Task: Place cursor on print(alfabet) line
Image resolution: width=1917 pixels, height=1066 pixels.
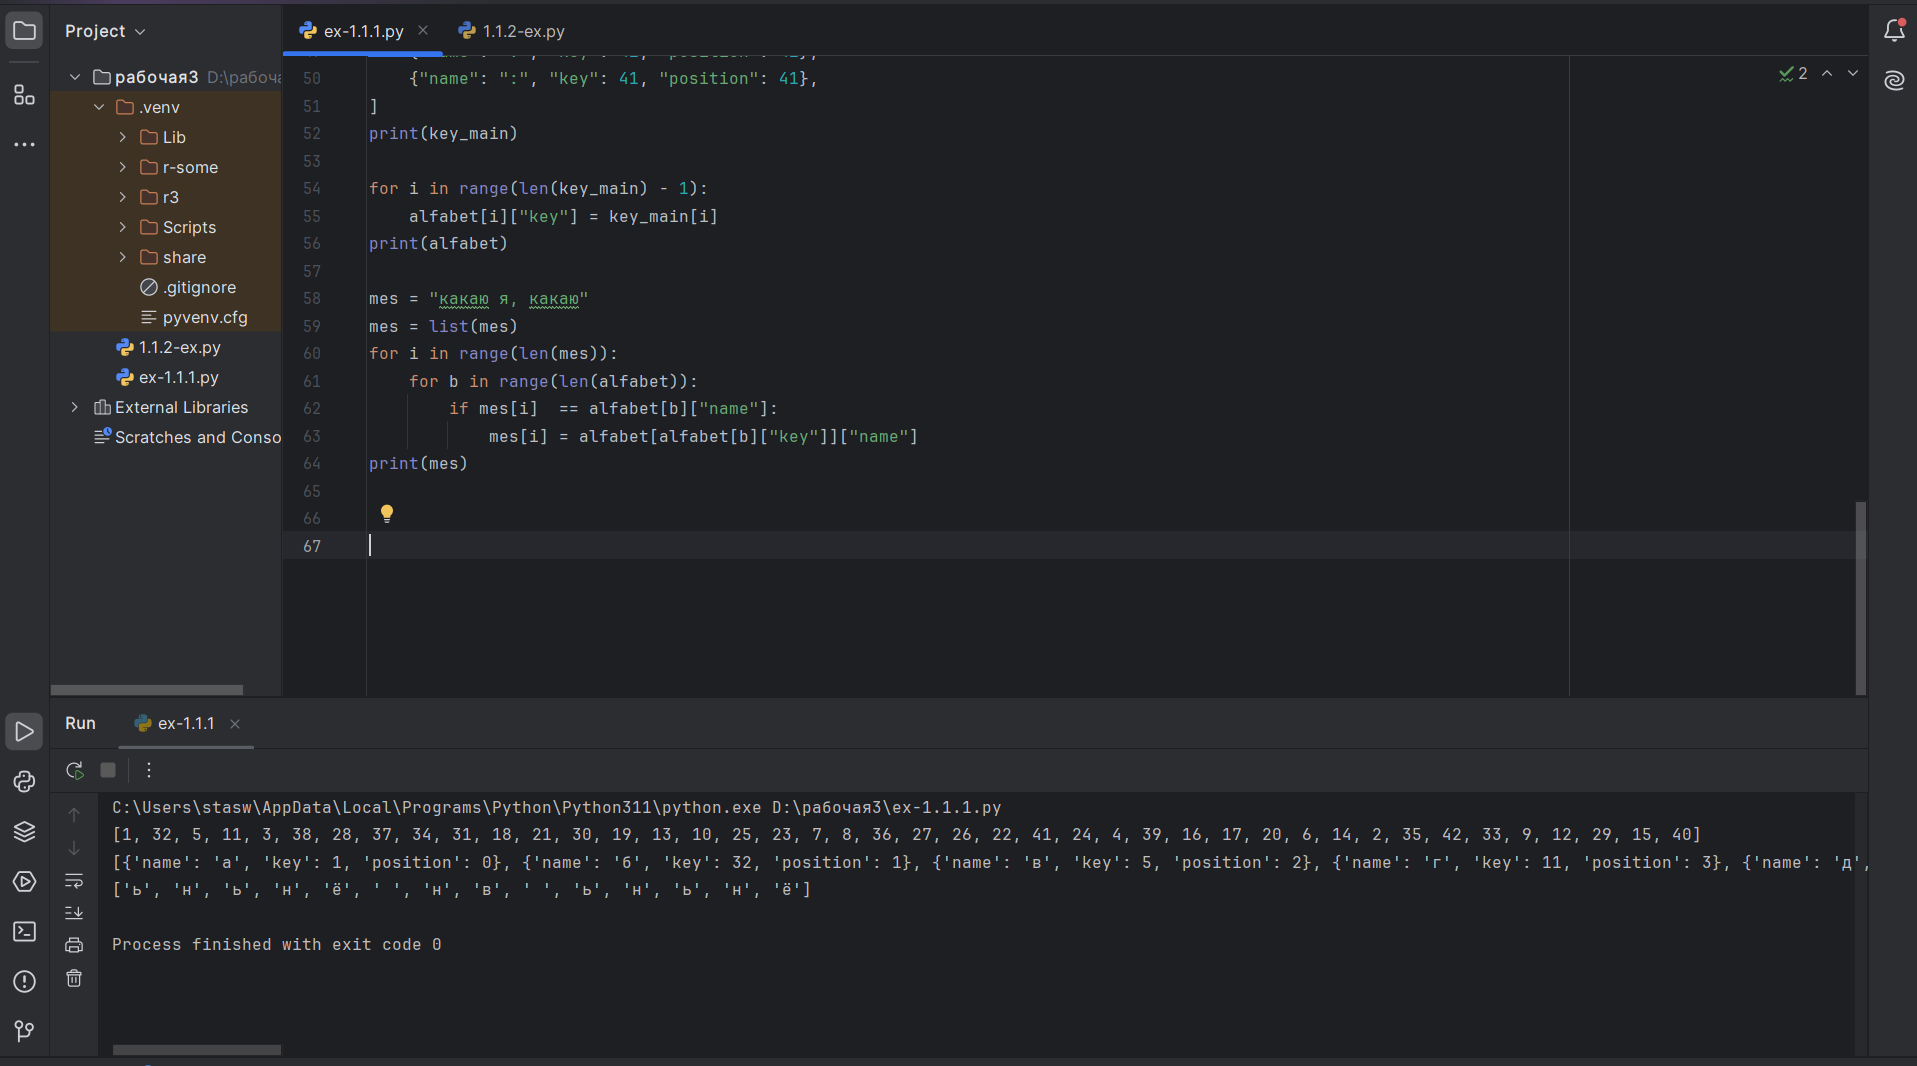Action: tap(438, 243)
